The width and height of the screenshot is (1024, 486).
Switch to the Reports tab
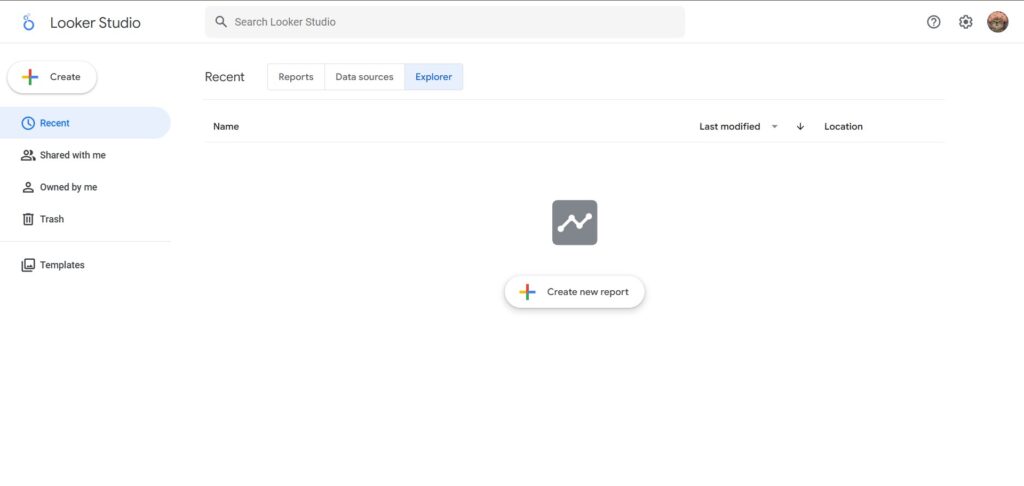coord(296,76)
